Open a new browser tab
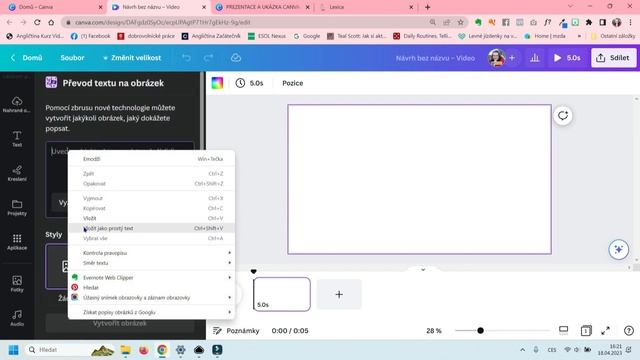The image size is (640, 360). point(427,7)
